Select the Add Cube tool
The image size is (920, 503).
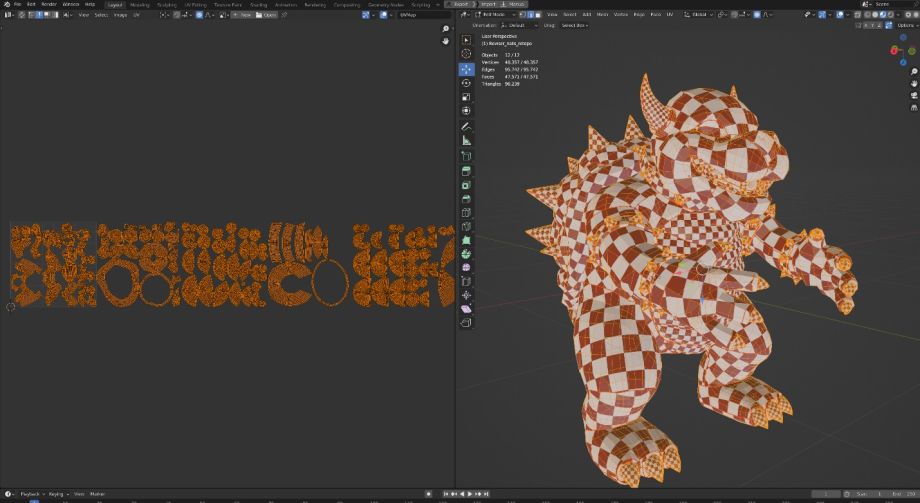point(466,156)
